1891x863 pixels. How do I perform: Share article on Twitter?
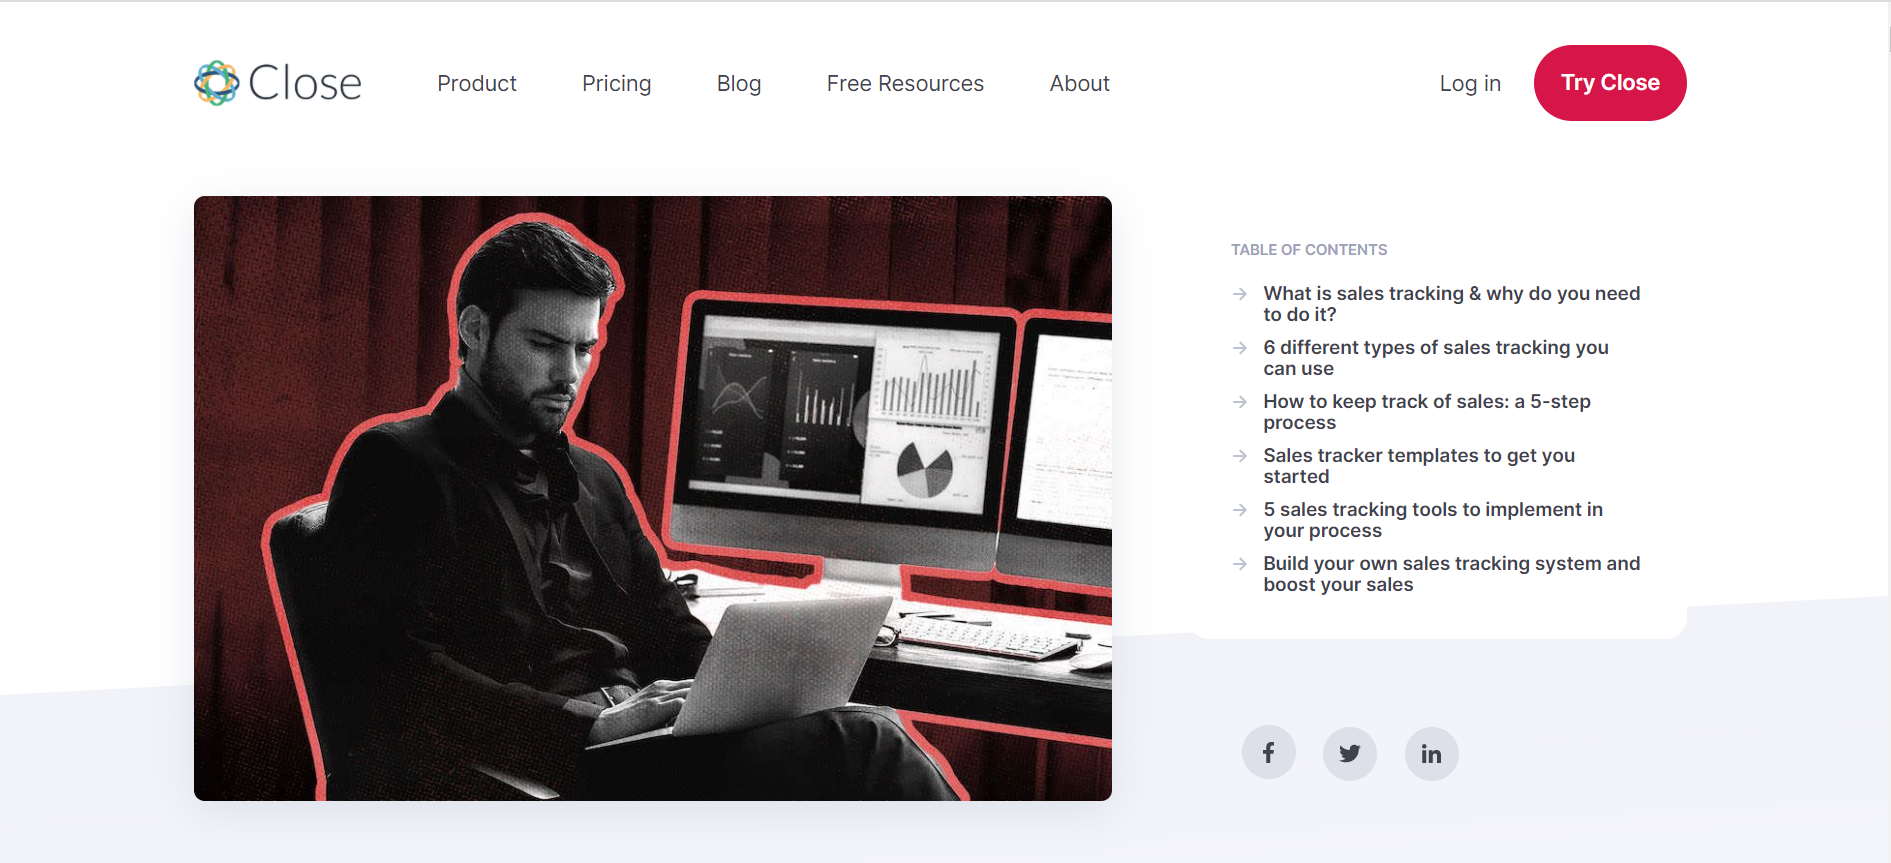(1349, 753)
